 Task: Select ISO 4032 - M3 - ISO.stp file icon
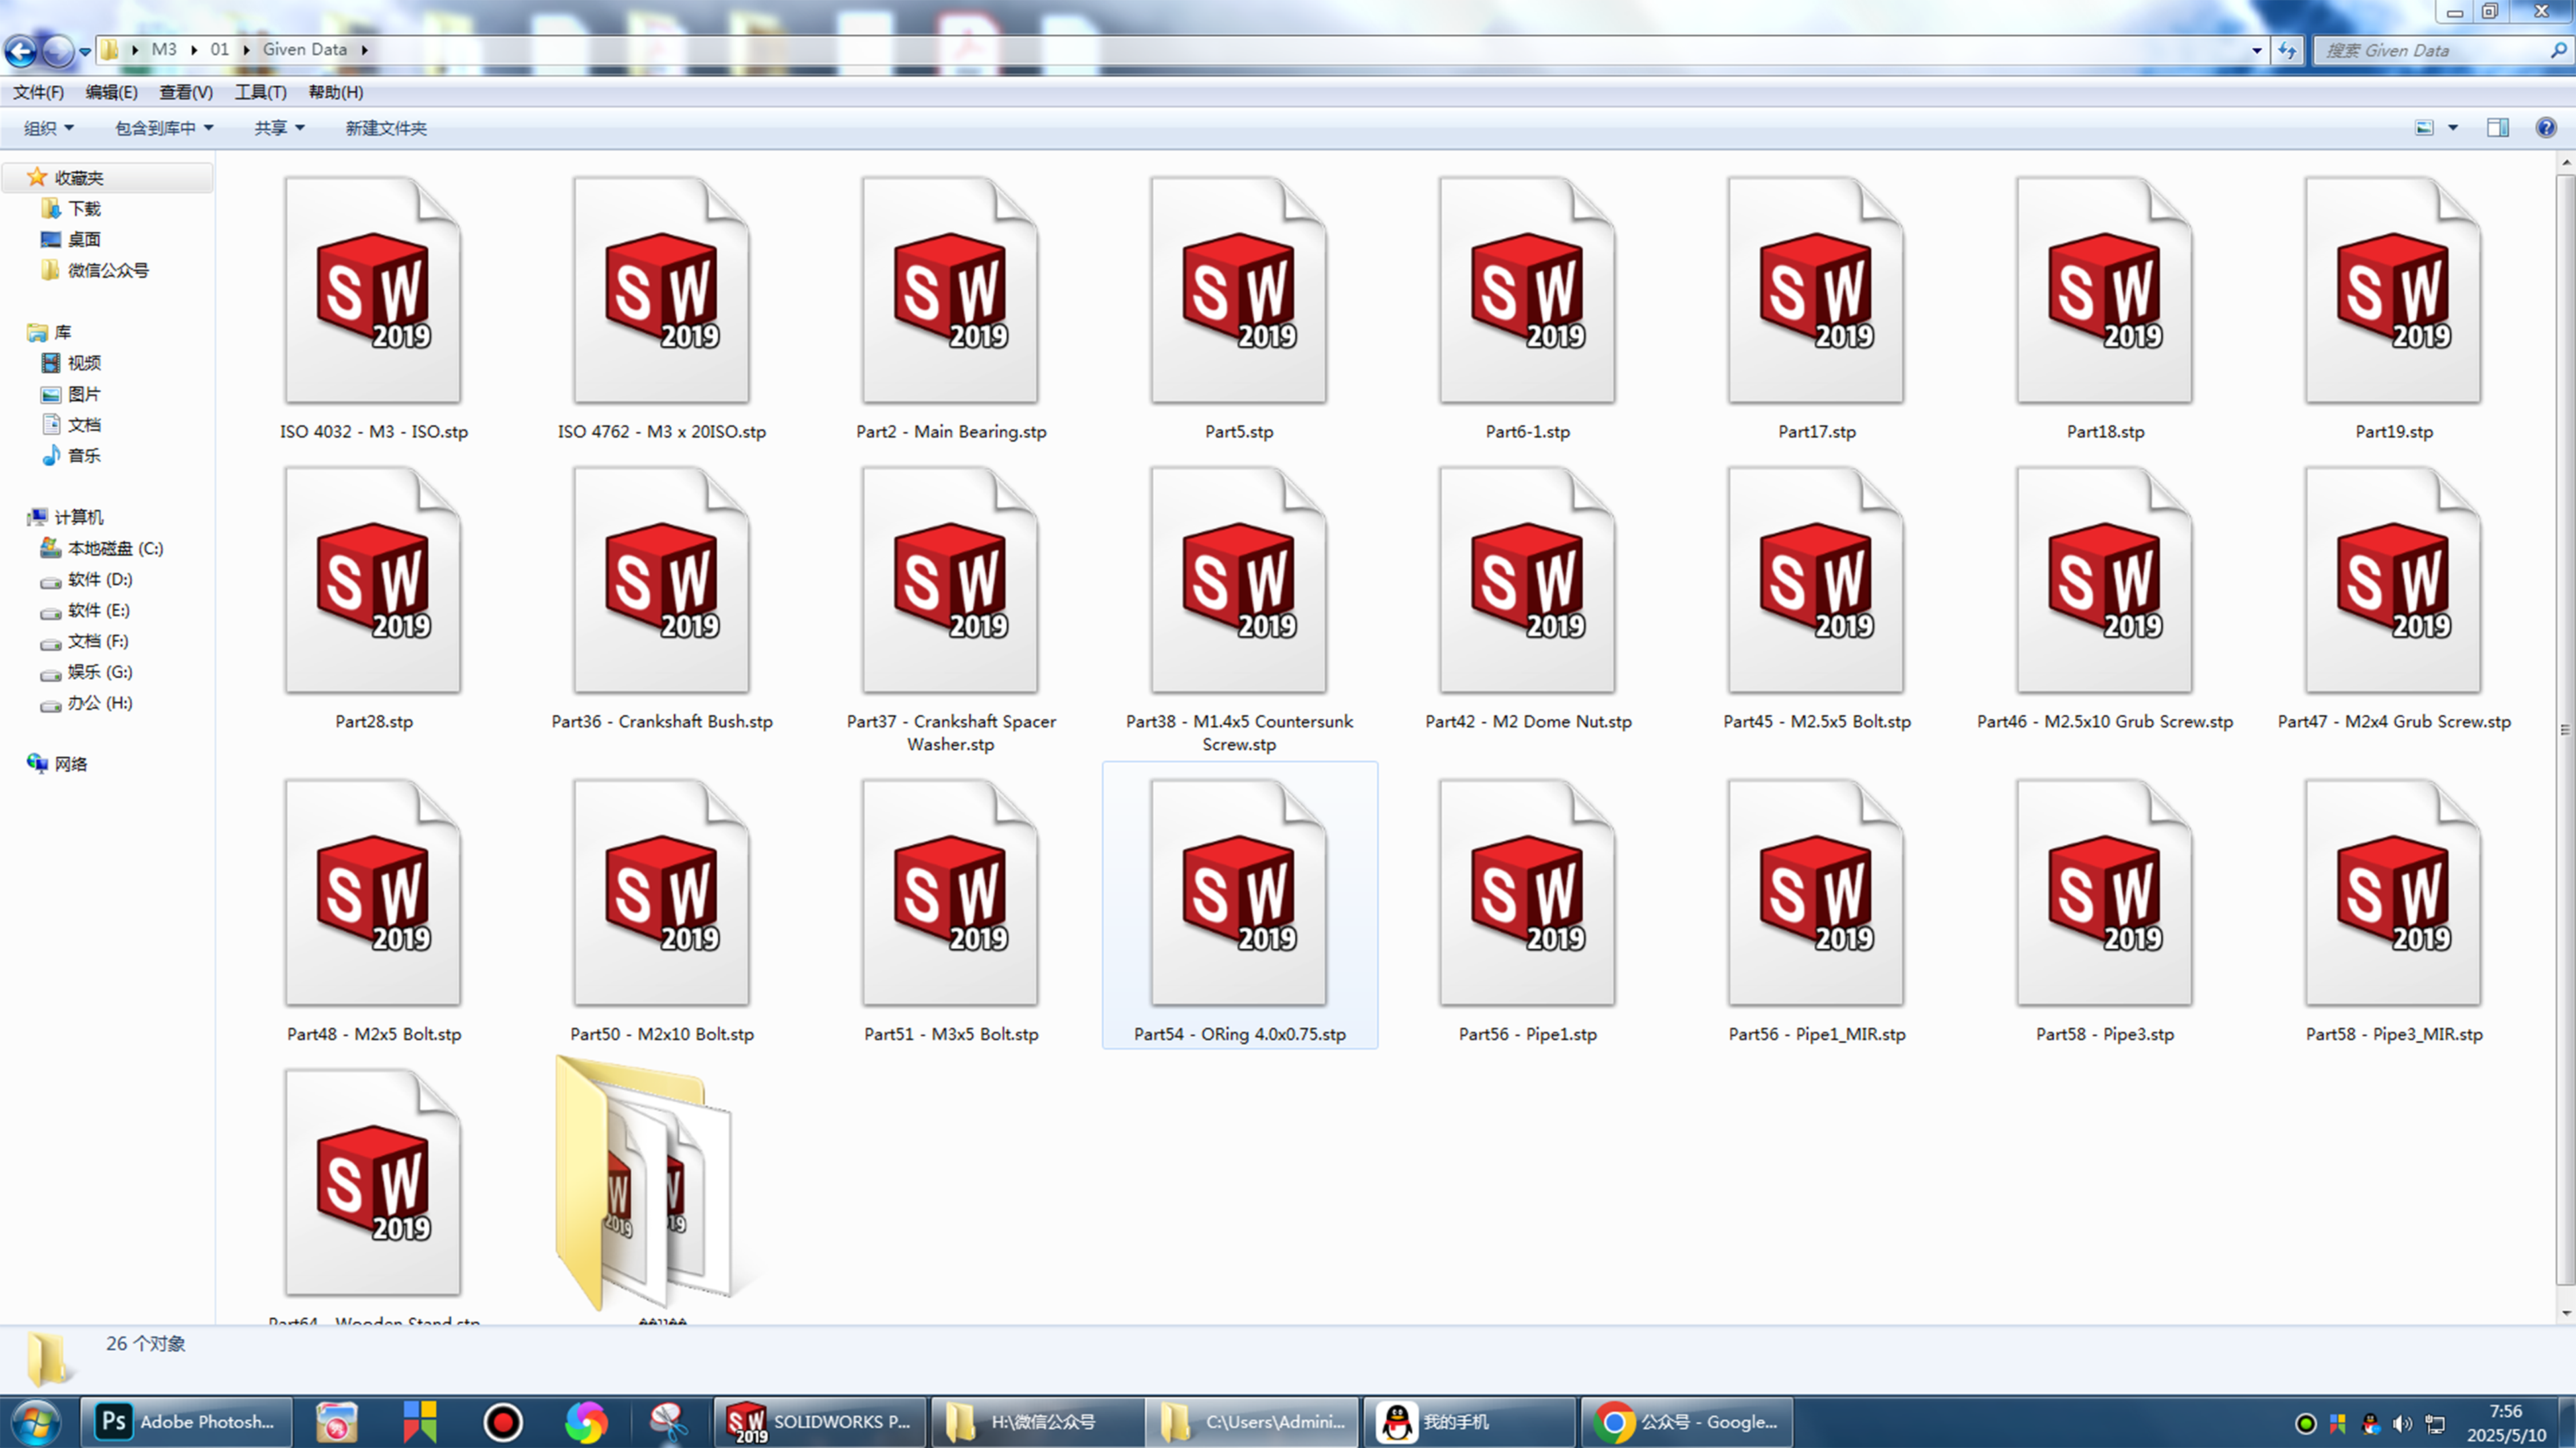pyautogui.click(x=373, y=290)
